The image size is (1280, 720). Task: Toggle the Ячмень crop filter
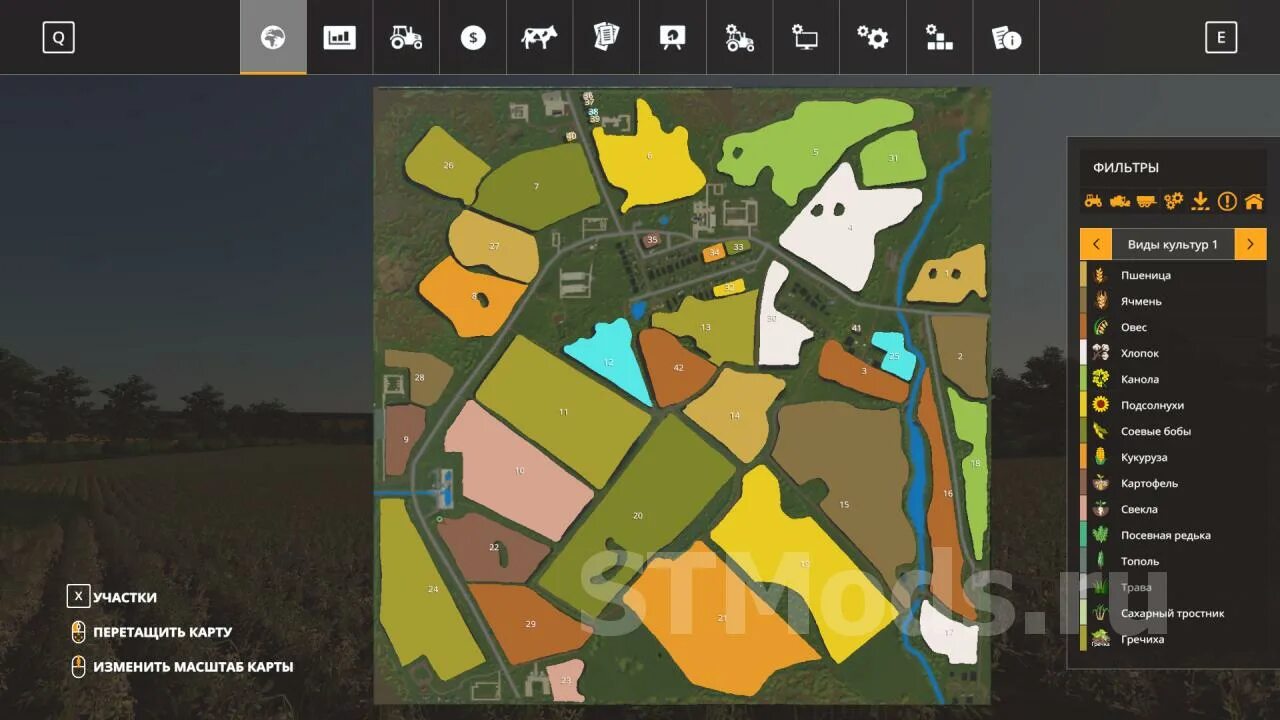(x=1173, y=301)
